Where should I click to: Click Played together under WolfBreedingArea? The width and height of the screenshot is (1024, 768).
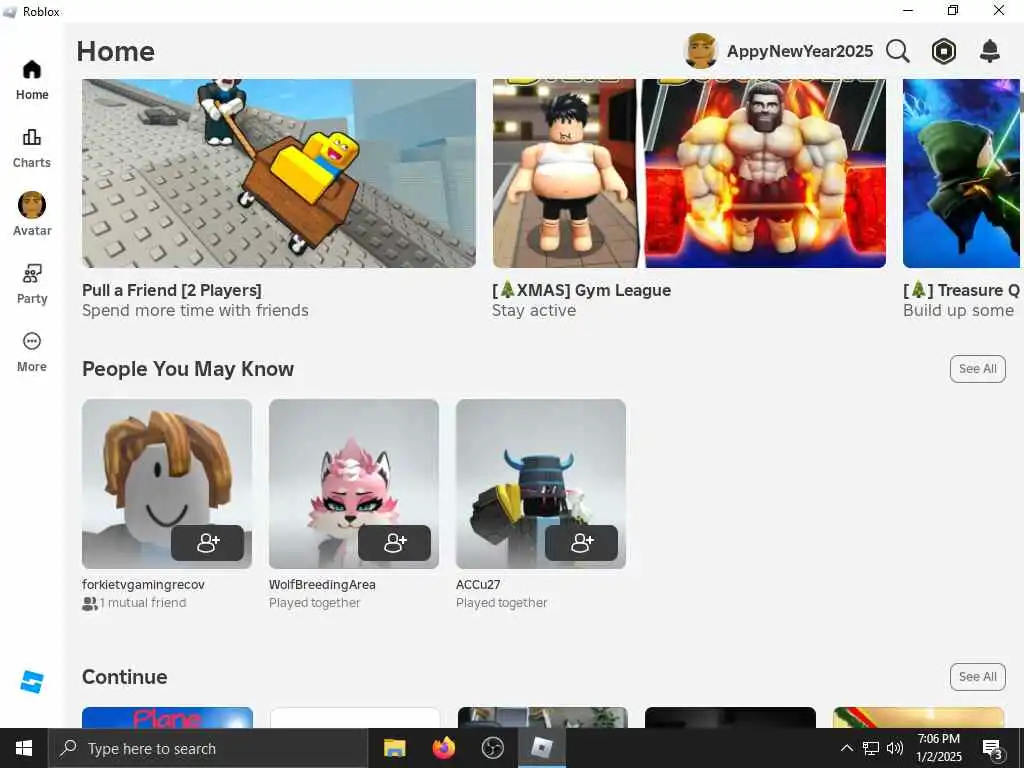coord(315,603)
